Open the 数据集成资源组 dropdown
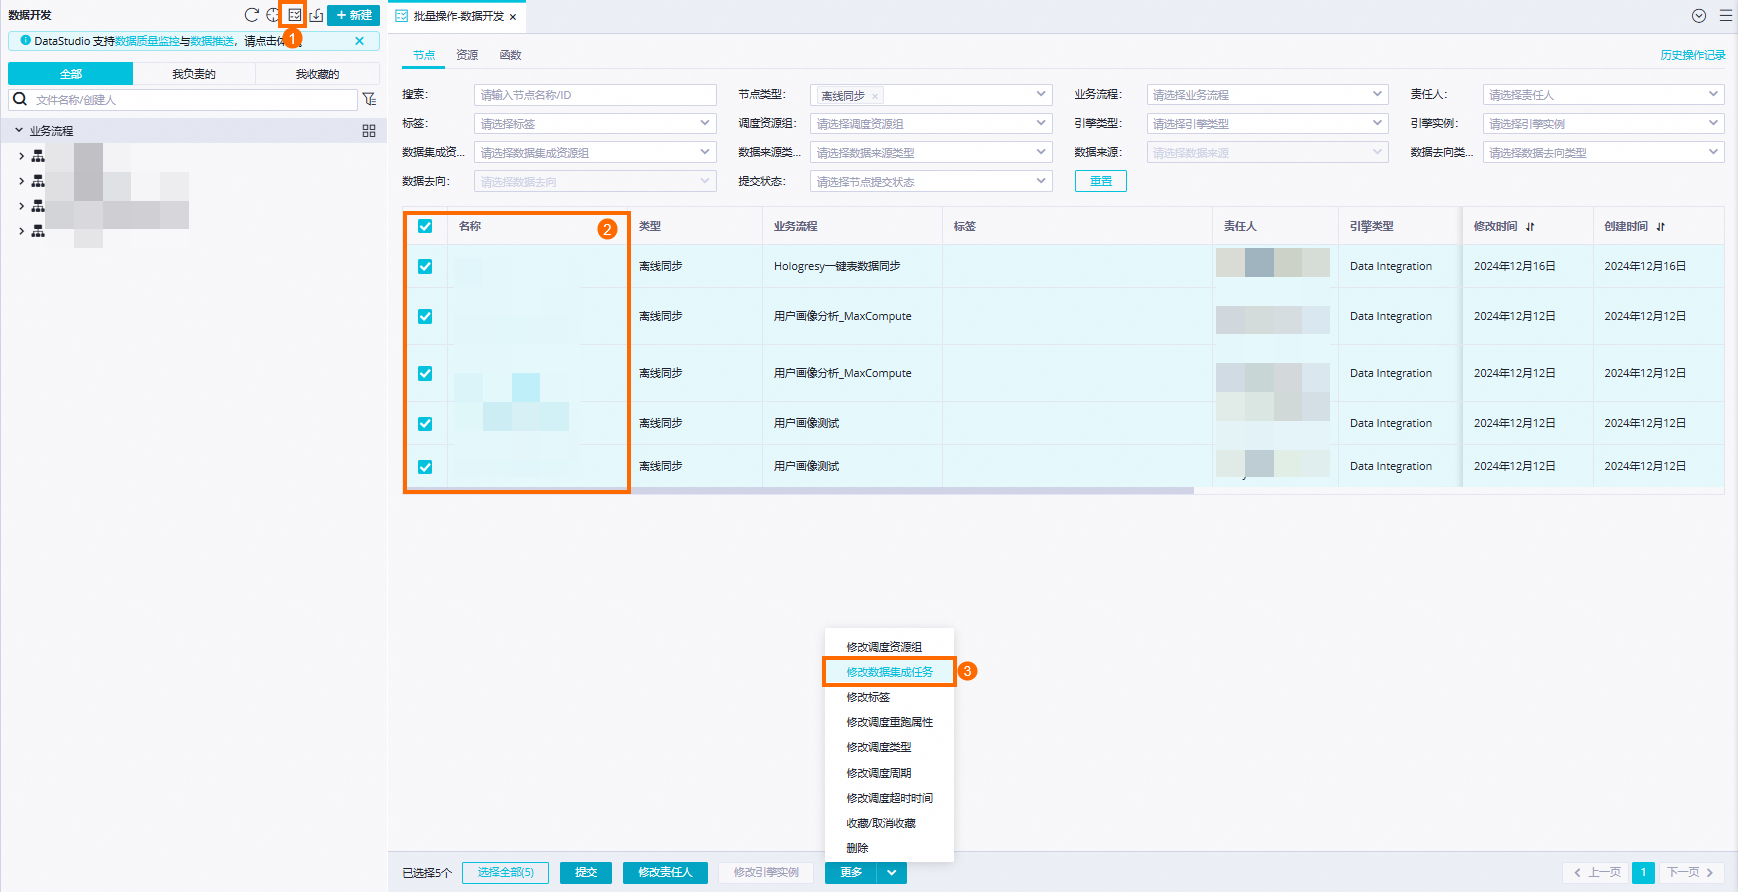This screenshot has width=1738, height=892. pos(595,153)
